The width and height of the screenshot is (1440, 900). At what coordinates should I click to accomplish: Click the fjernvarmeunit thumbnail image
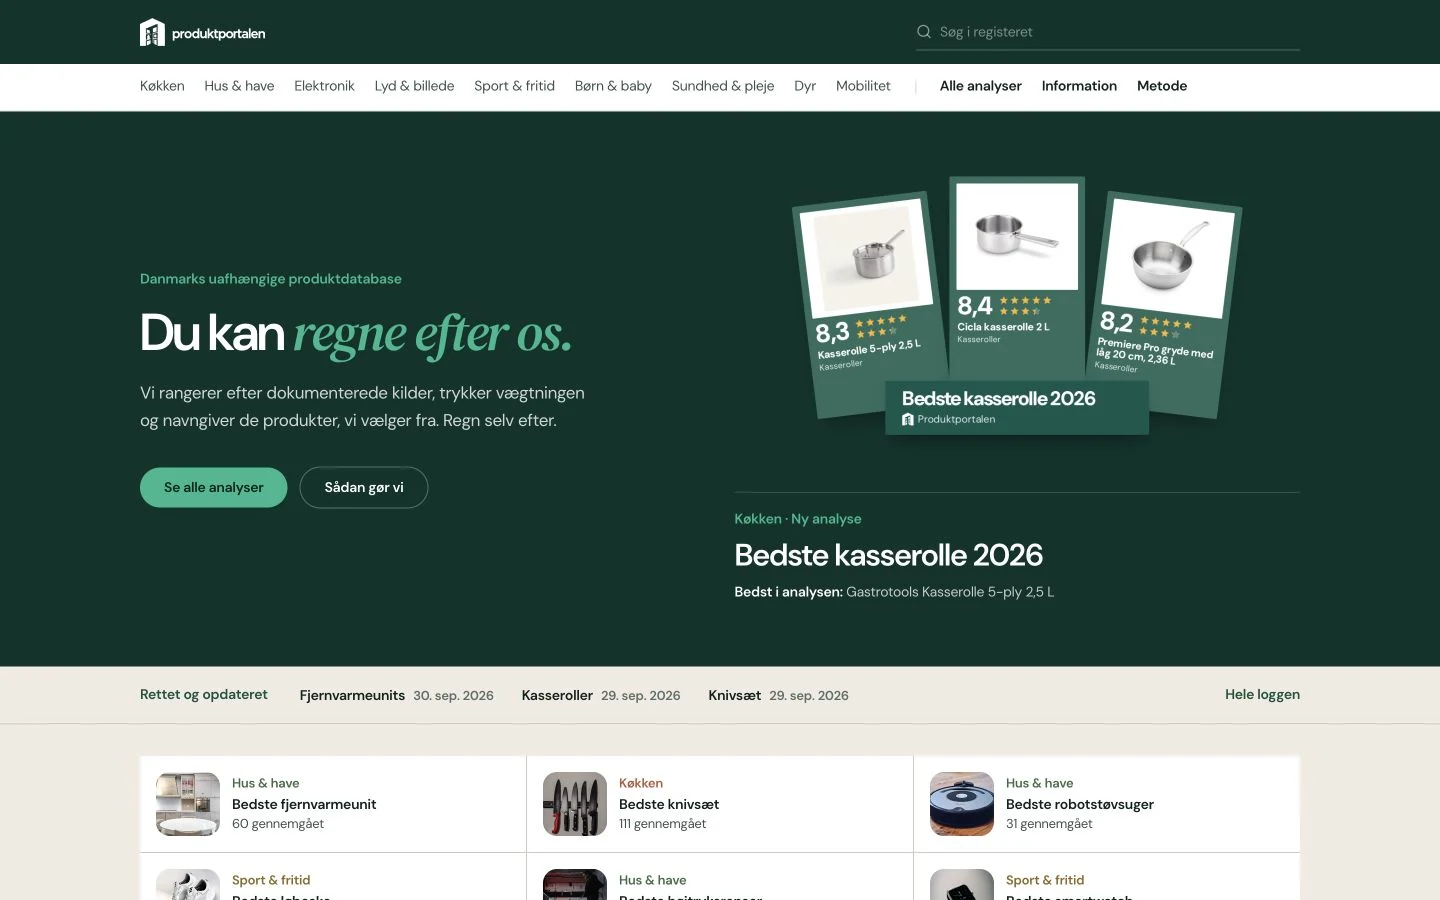click(188, 804)
